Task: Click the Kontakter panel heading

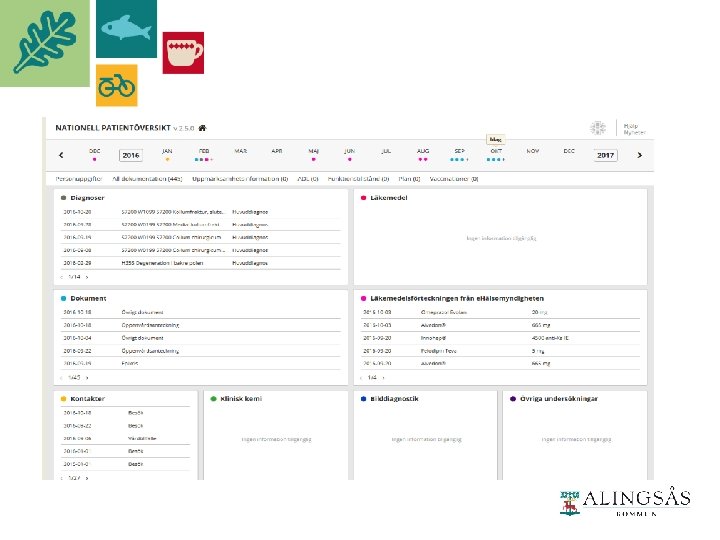Action: tap(87, 399)
